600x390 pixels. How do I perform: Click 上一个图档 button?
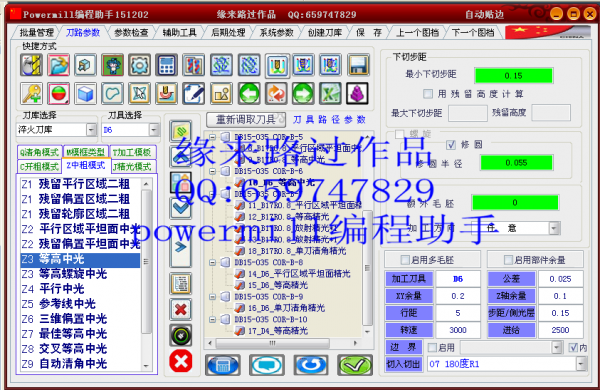click(x=417, y=33)
